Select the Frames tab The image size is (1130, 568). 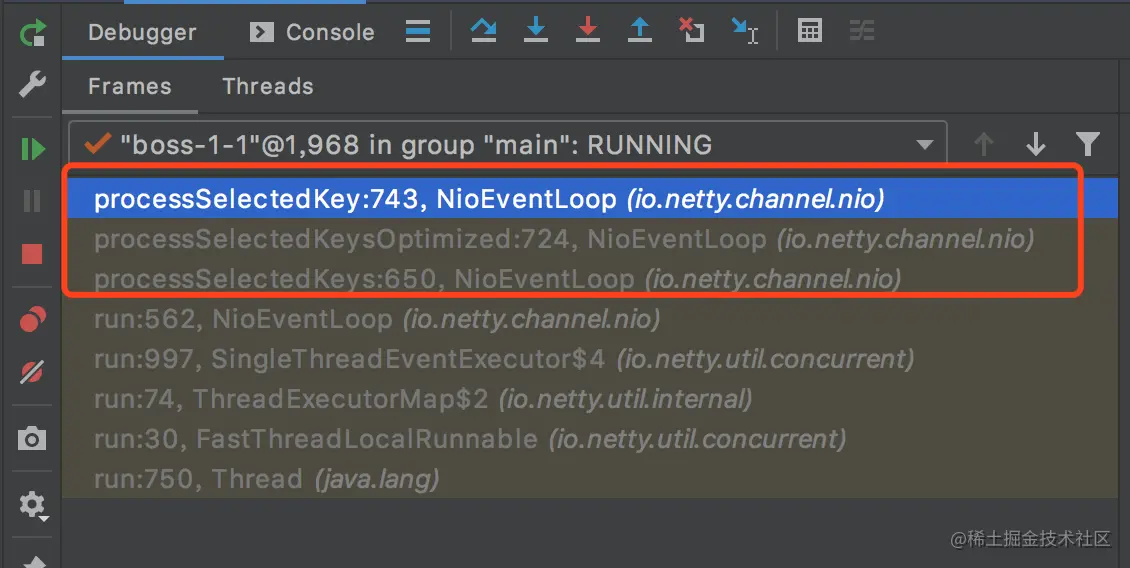coord(130,86)
